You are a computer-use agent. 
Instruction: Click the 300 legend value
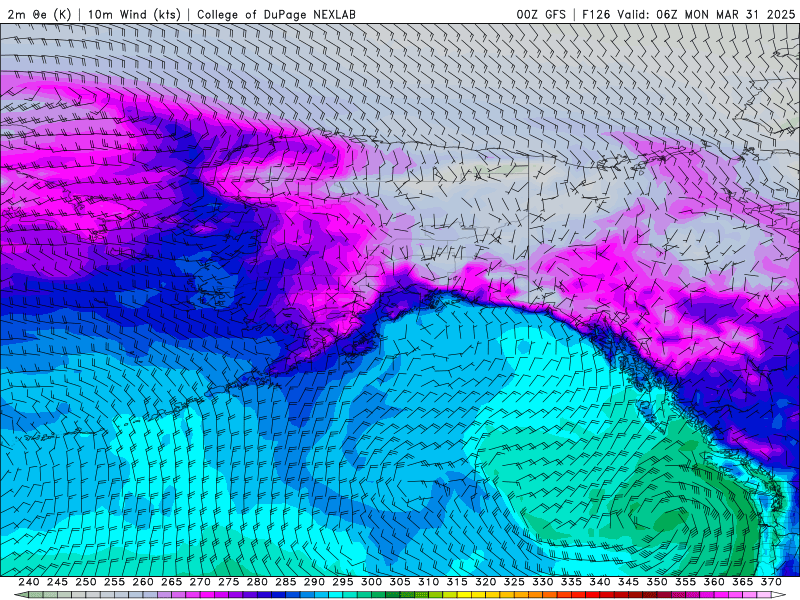[371, 582]
